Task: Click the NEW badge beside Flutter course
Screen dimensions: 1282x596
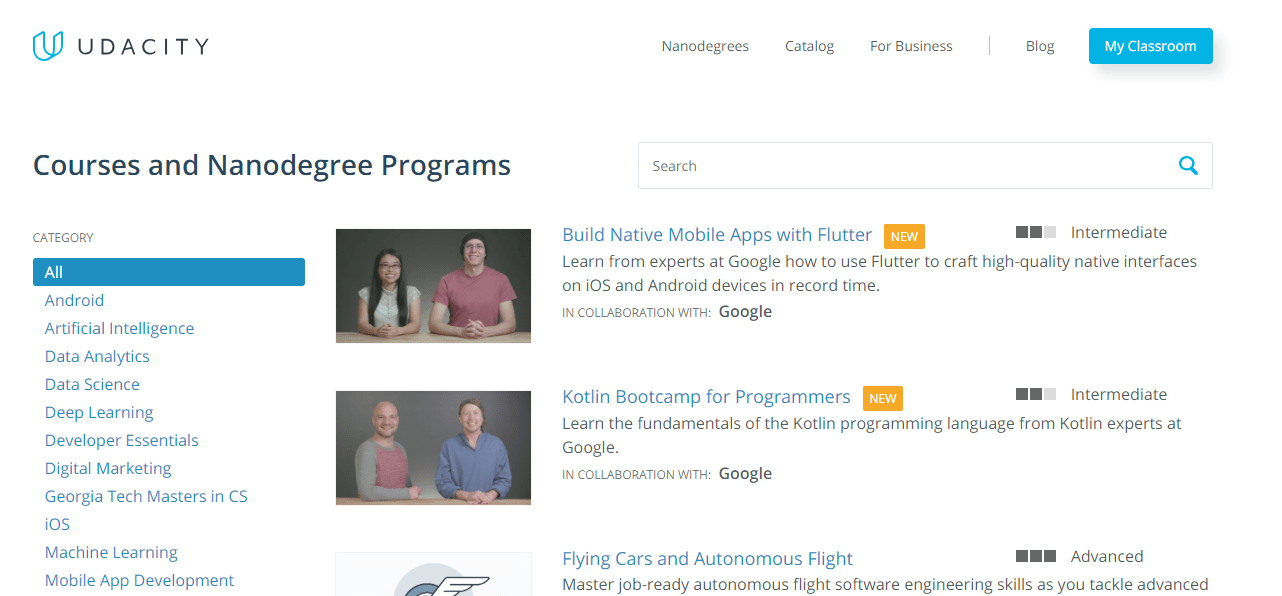Action: pos(904,236)
